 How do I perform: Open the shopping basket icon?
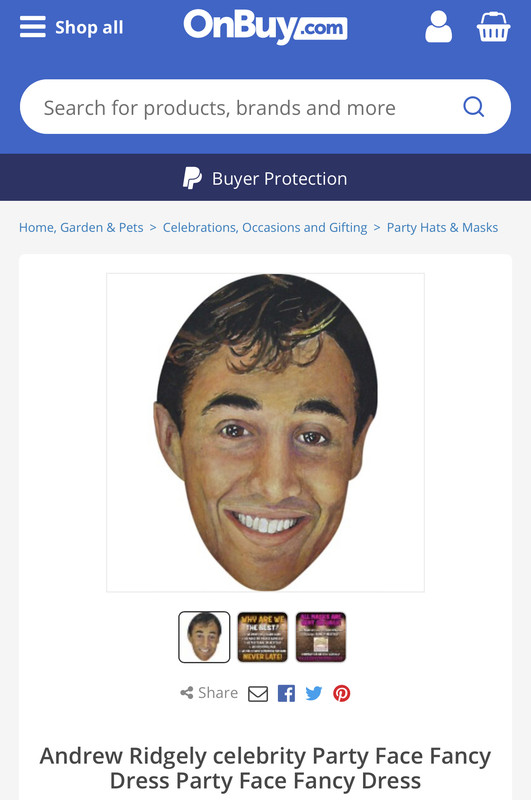tap(493, 27)
